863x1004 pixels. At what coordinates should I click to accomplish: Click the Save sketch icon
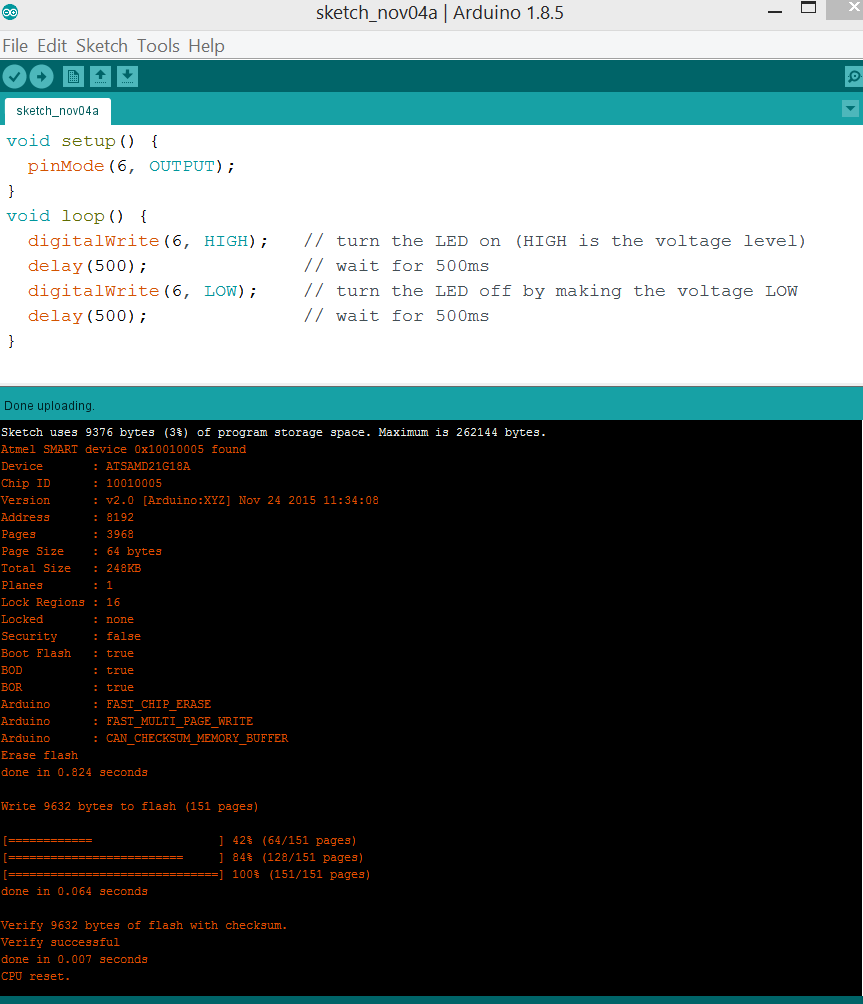(127, 76)
